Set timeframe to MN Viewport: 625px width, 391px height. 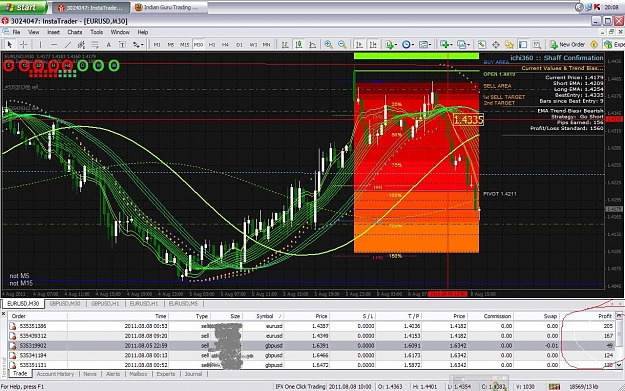266,45
